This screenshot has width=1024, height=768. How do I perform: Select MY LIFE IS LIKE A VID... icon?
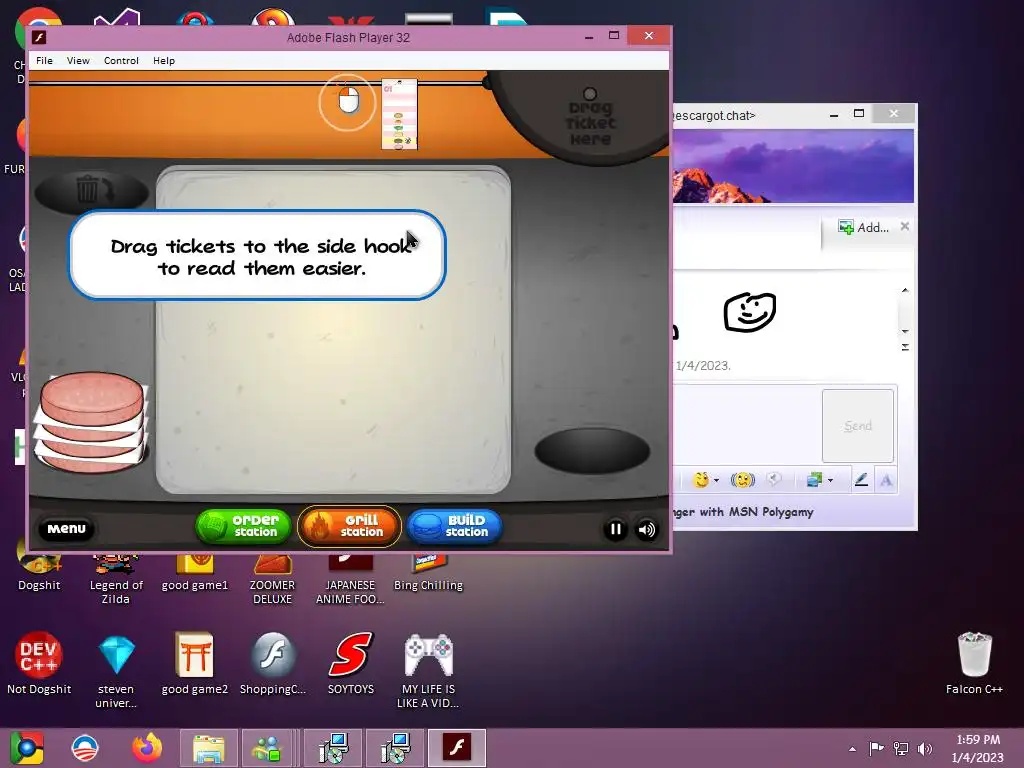[428, 671]
